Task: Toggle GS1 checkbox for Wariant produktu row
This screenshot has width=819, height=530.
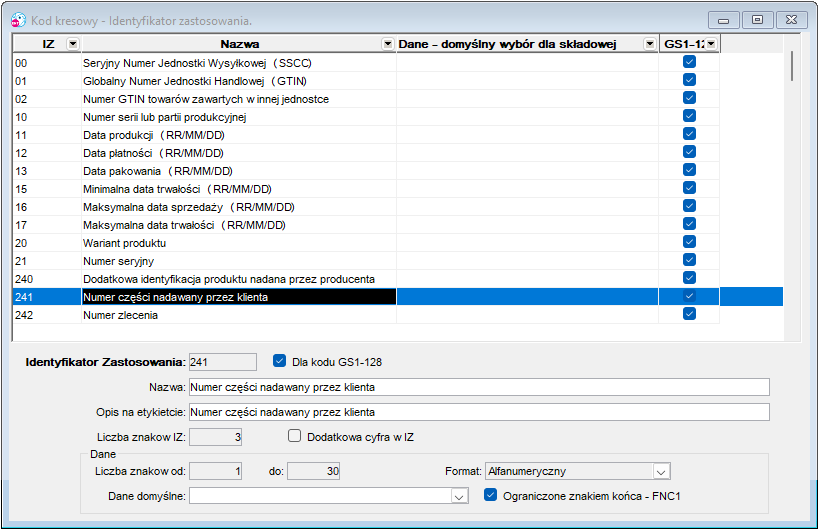Action: pos(689,242)
